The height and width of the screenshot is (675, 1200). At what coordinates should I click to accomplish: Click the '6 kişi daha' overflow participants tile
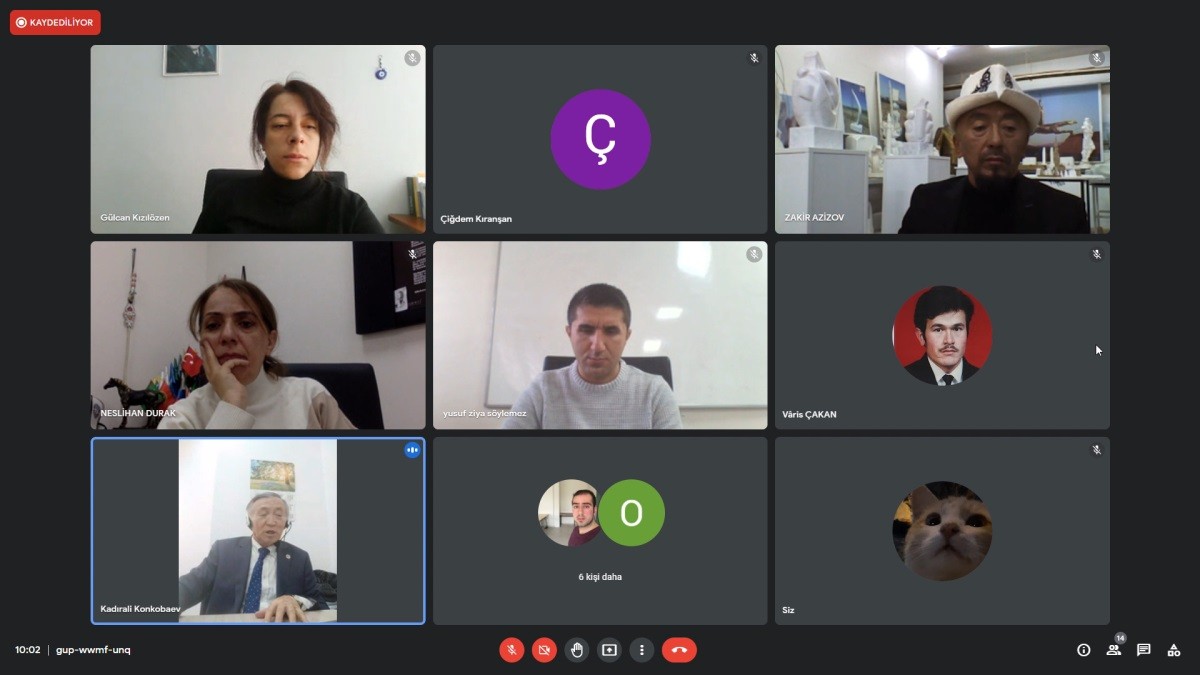(x=600, y=531)
